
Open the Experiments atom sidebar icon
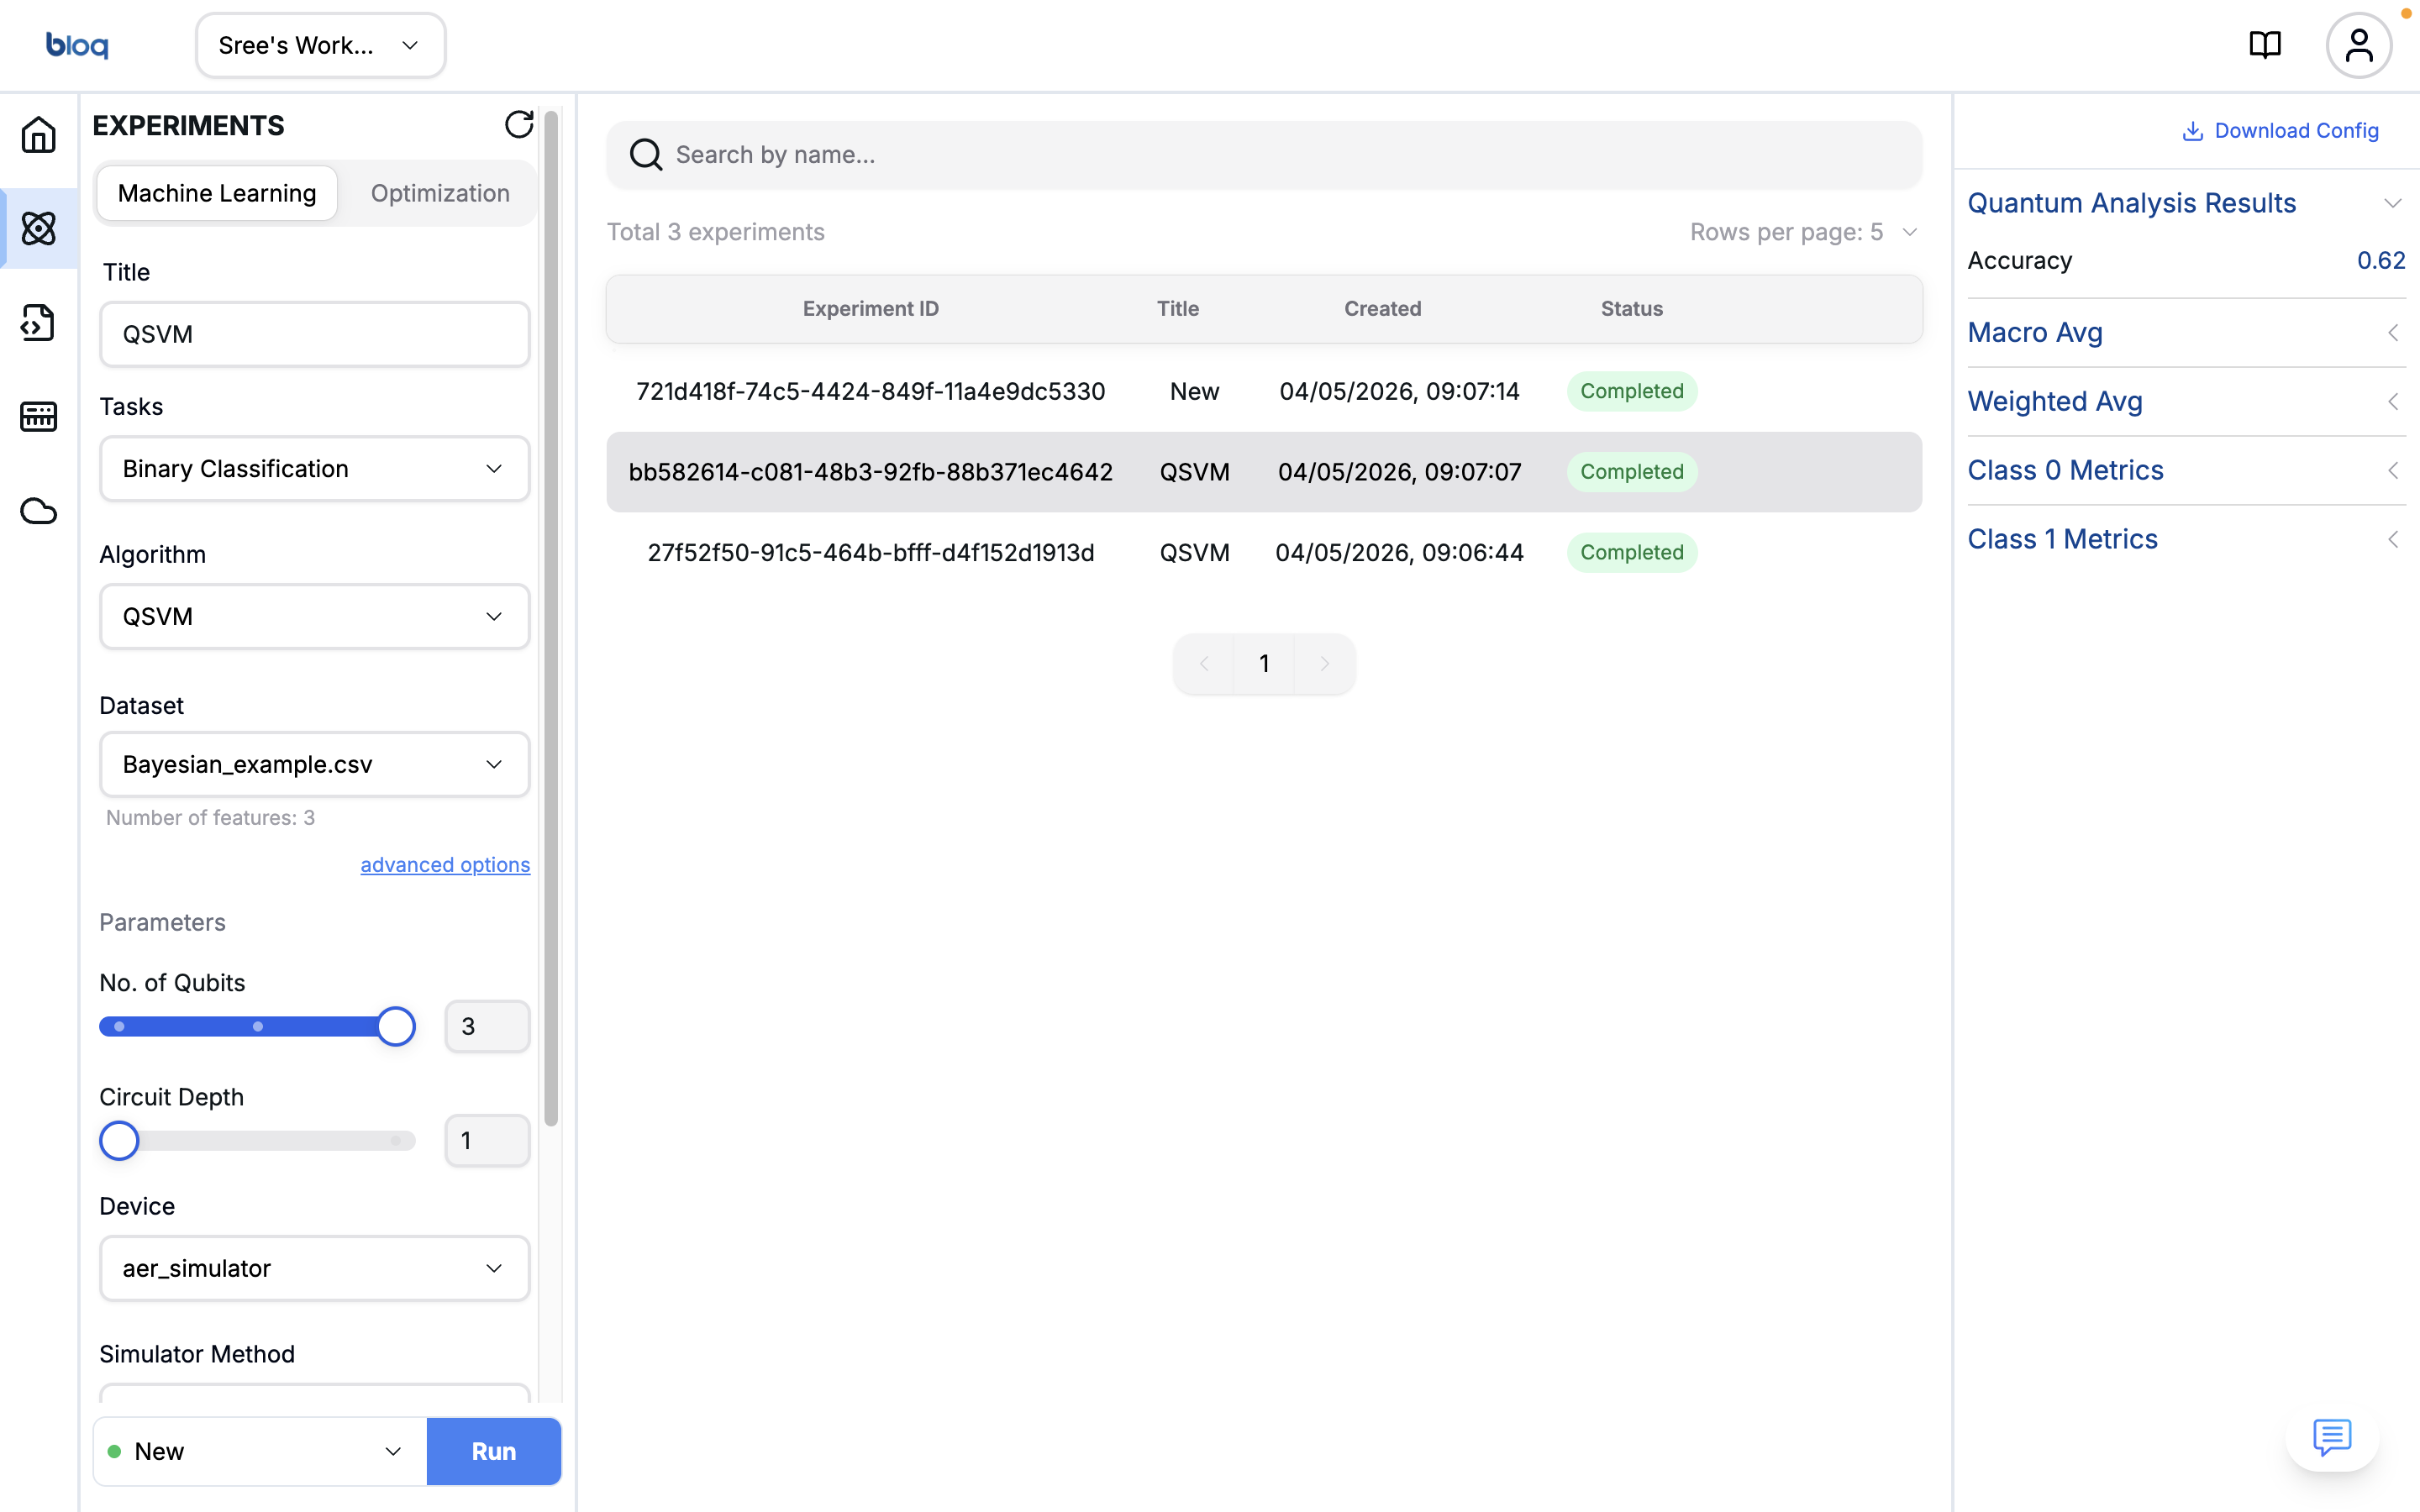coord(38,228)
